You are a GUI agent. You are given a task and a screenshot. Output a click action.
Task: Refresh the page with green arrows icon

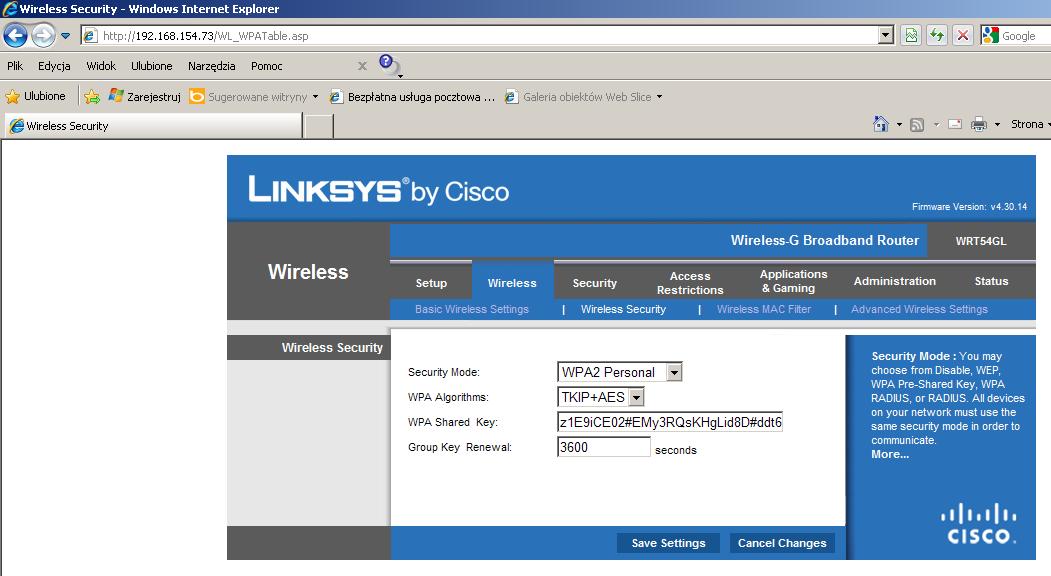click(937, 36)
